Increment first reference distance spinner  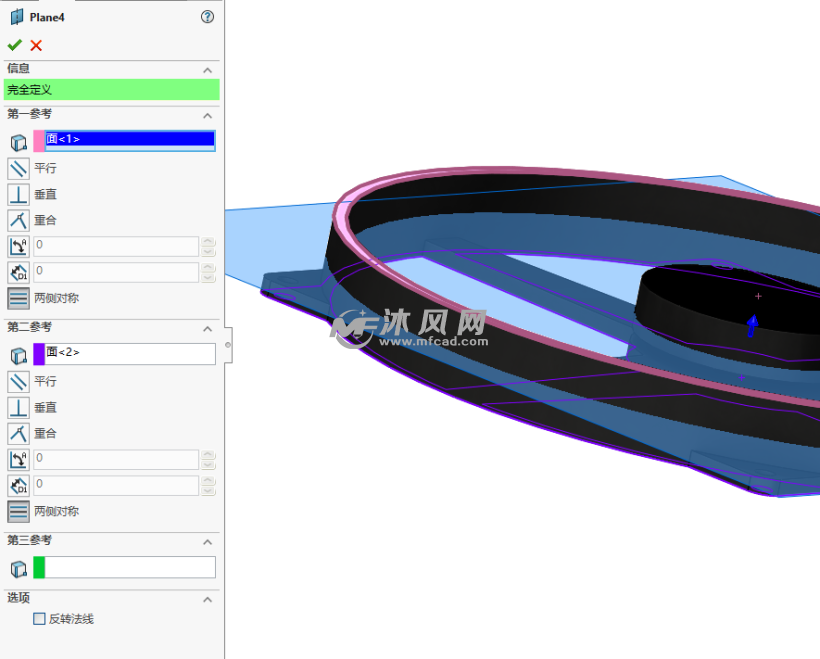coord(208,267)
